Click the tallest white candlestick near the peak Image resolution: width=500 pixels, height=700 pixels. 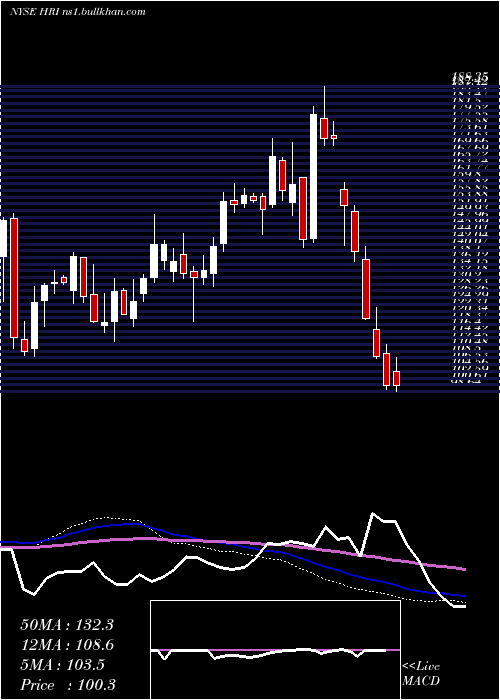[313, 176]
